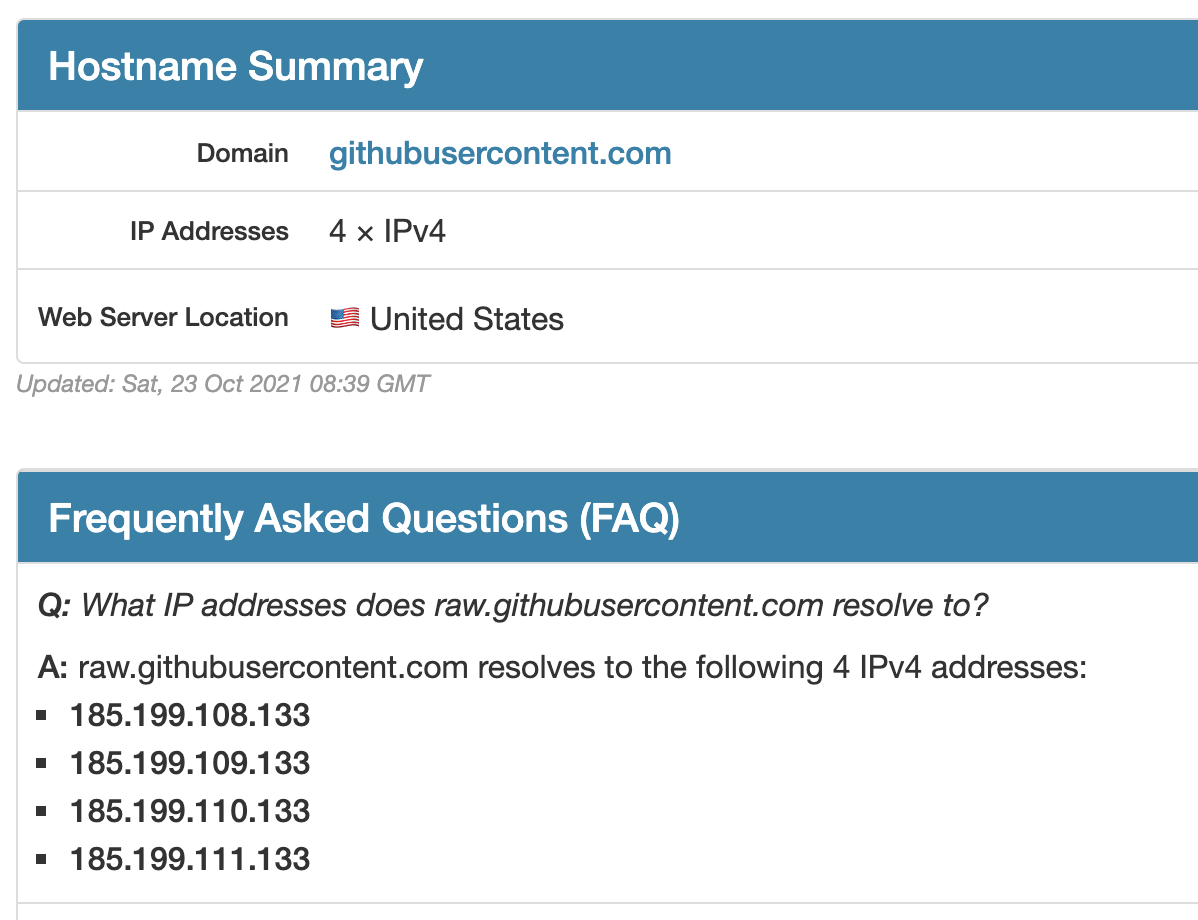The height and width of the screenshot is (920, 1198).
Task: Click the IP Addresses row label
Action: point(209,232)
